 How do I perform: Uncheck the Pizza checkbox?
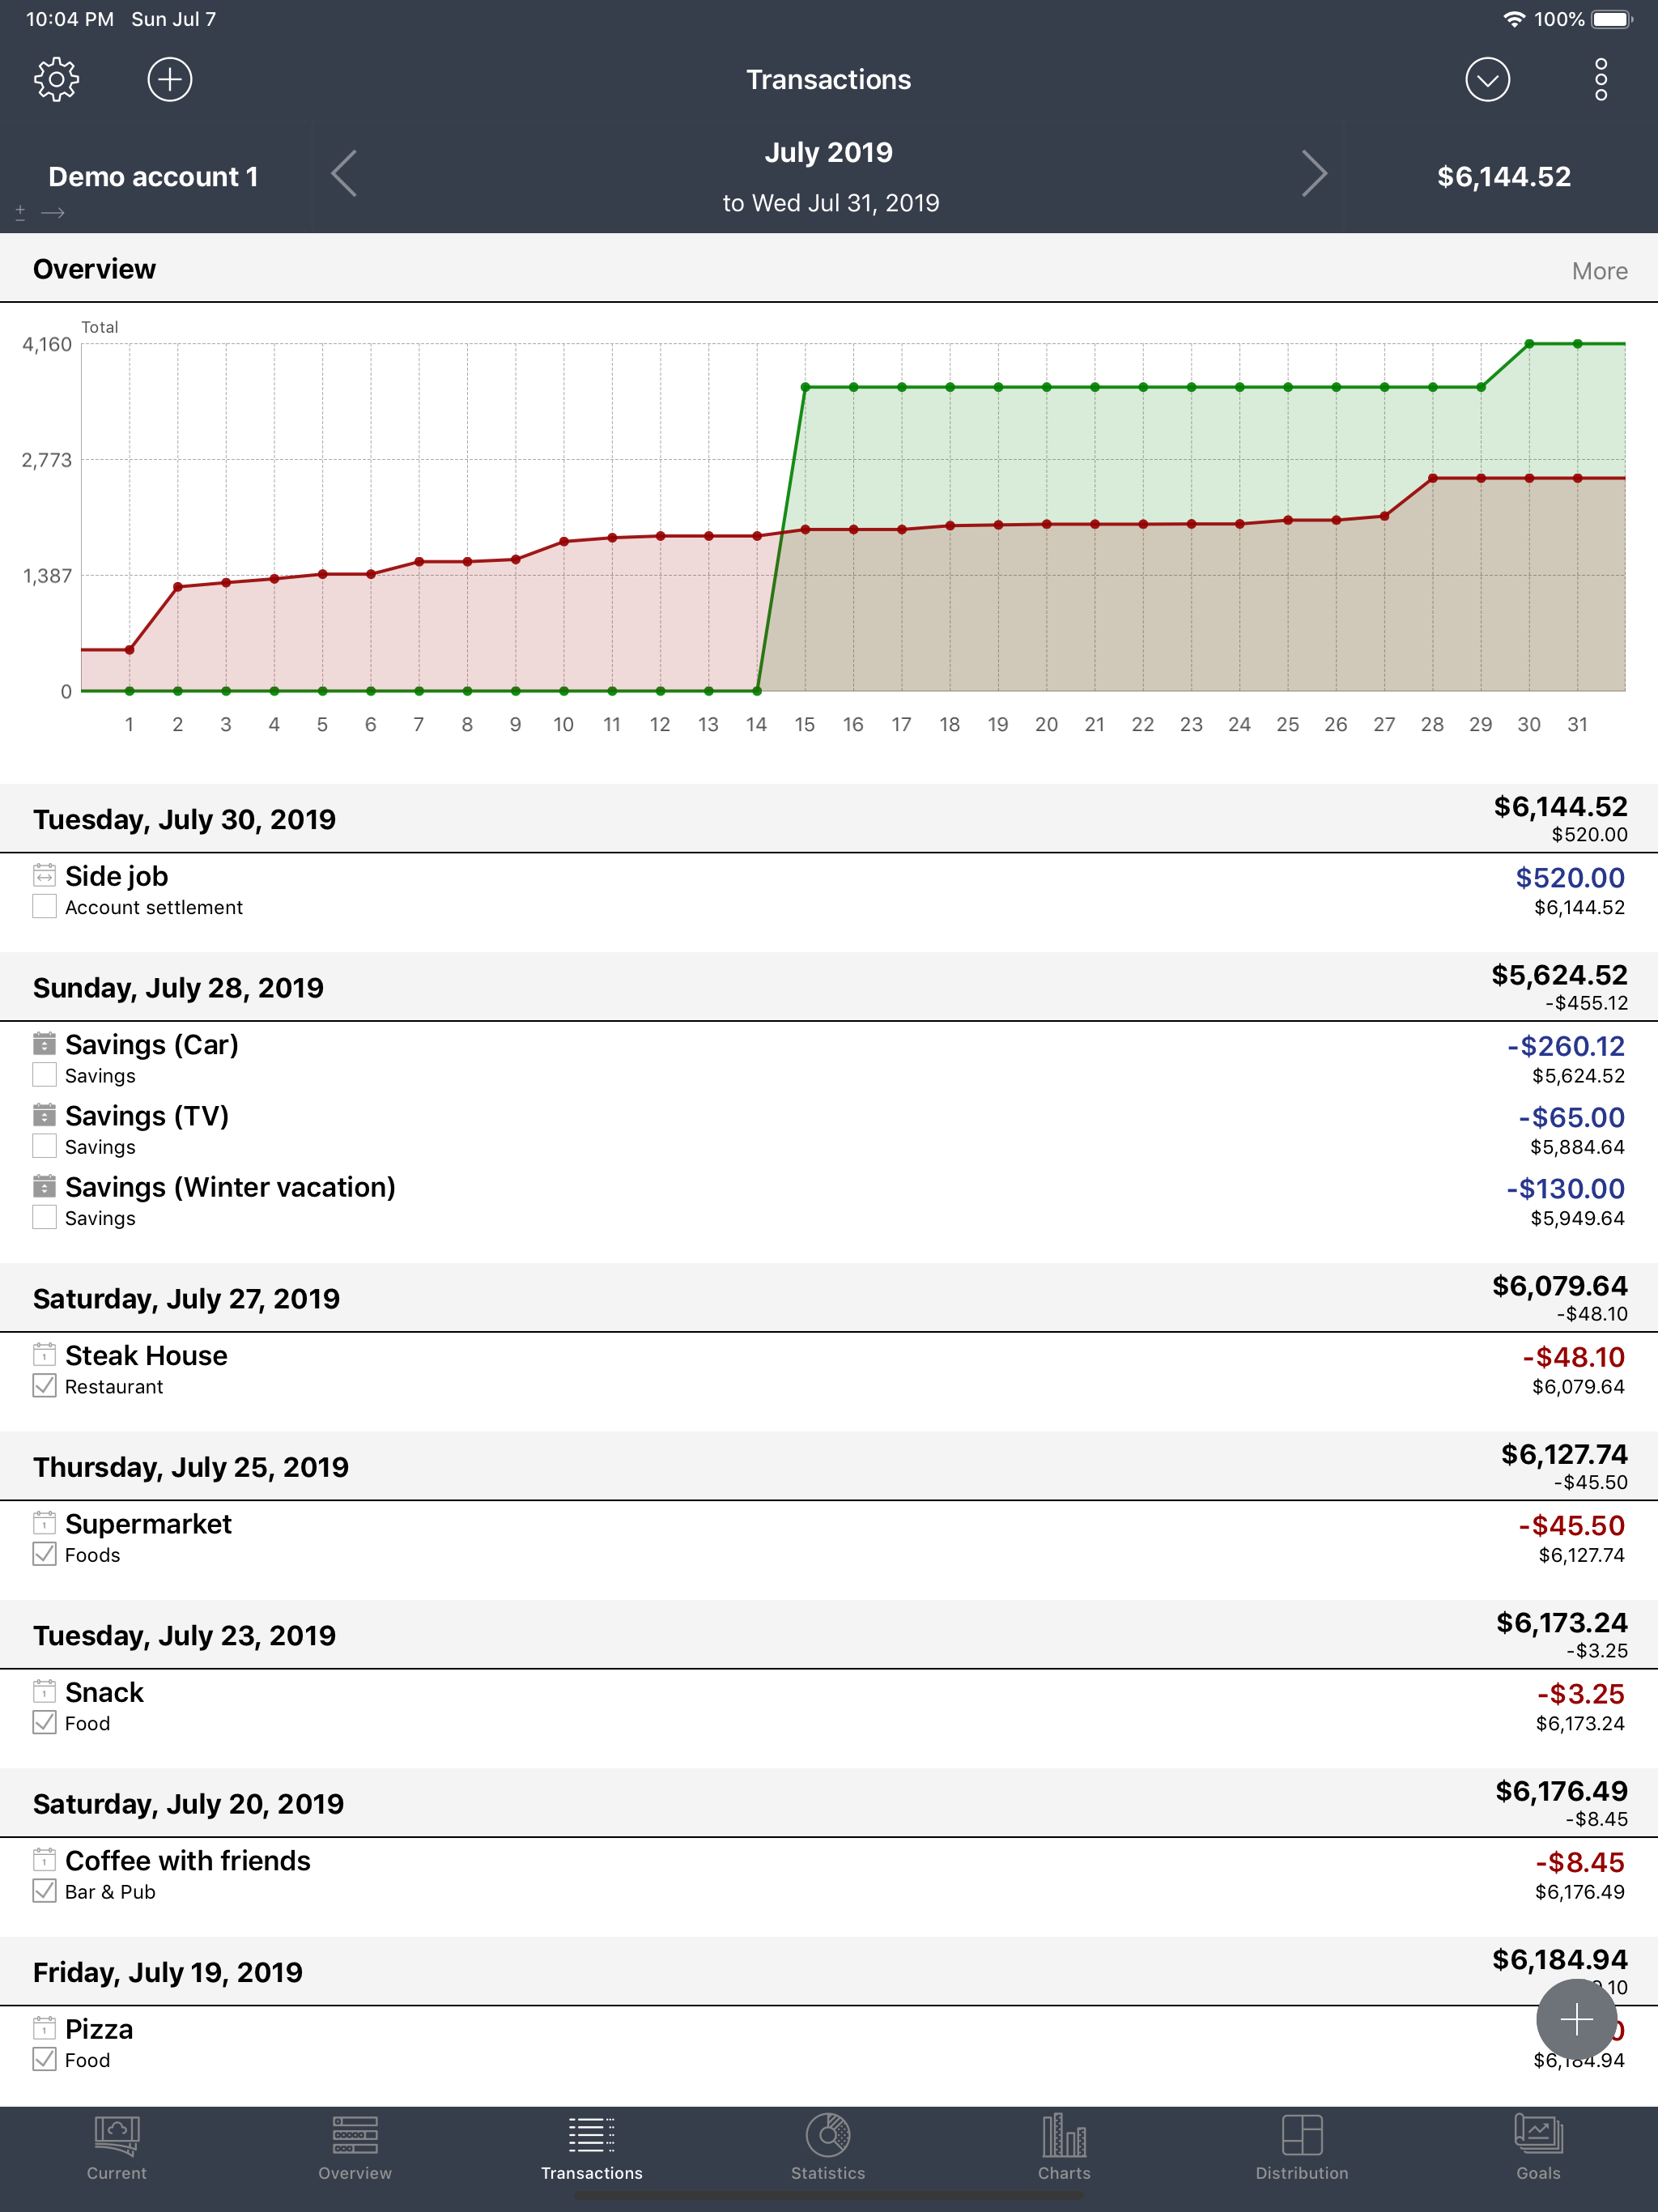coord(44,2058)
